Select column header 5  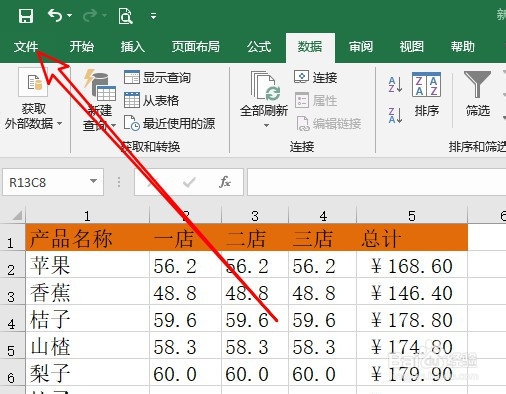(412, 216)
